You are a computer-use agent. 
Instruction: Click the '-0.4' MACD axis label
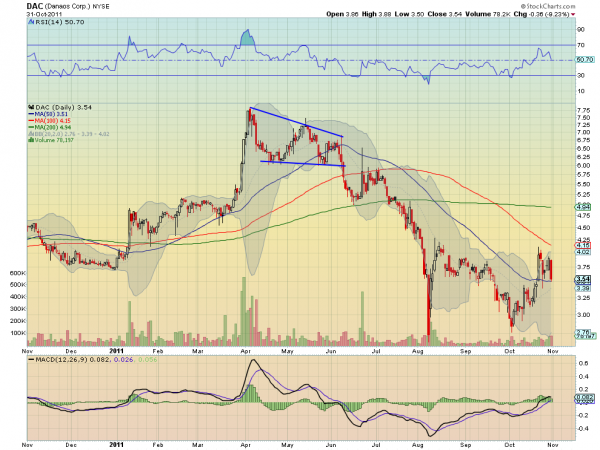[582, 429]
